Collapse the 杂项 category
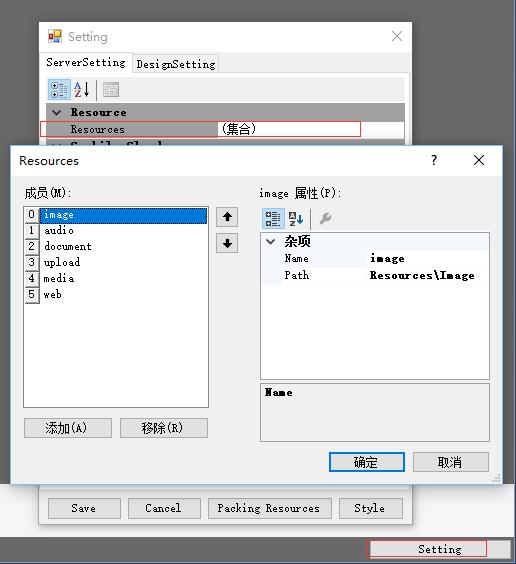 pos(270,241)
